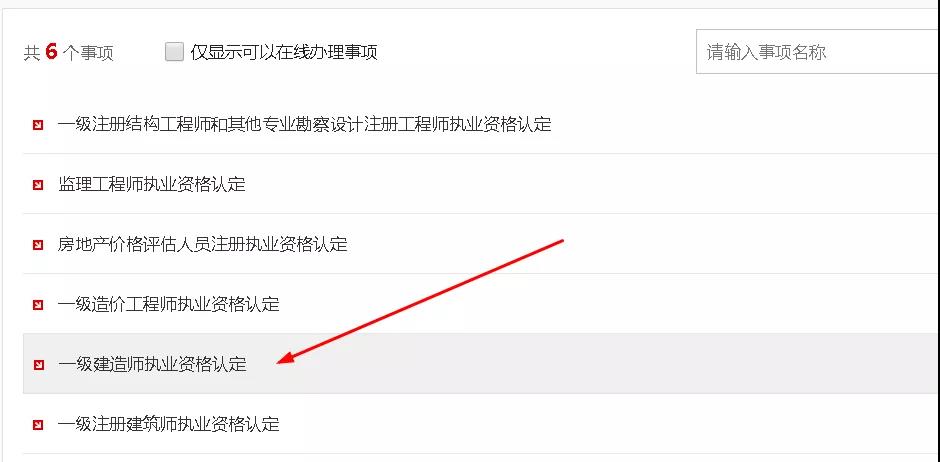Click red arrow icon beside 一级注册结构工程师 item
This screenshot has width=940, height=462.
[38, 125]
